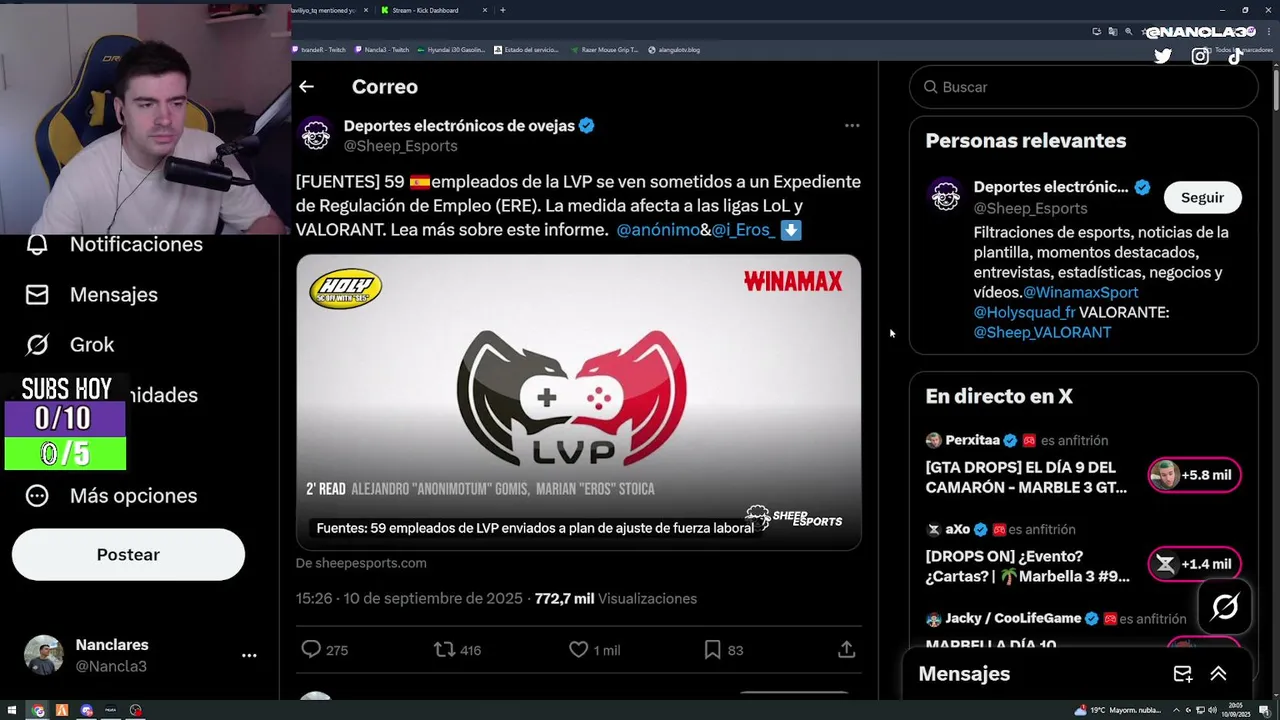Open the Grok floating button
The image size is (1280, 720).
click(1225, 607)
